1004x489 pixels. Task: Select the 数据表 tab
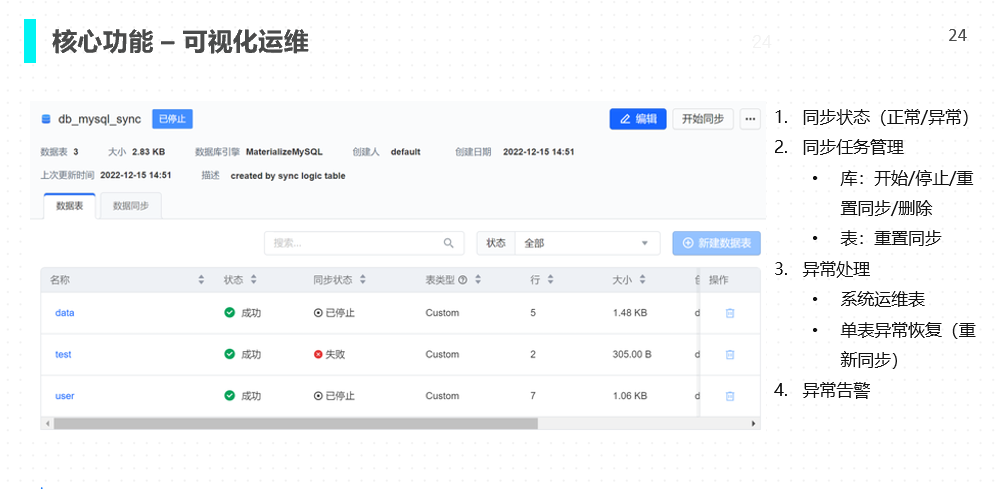point(69,206)
